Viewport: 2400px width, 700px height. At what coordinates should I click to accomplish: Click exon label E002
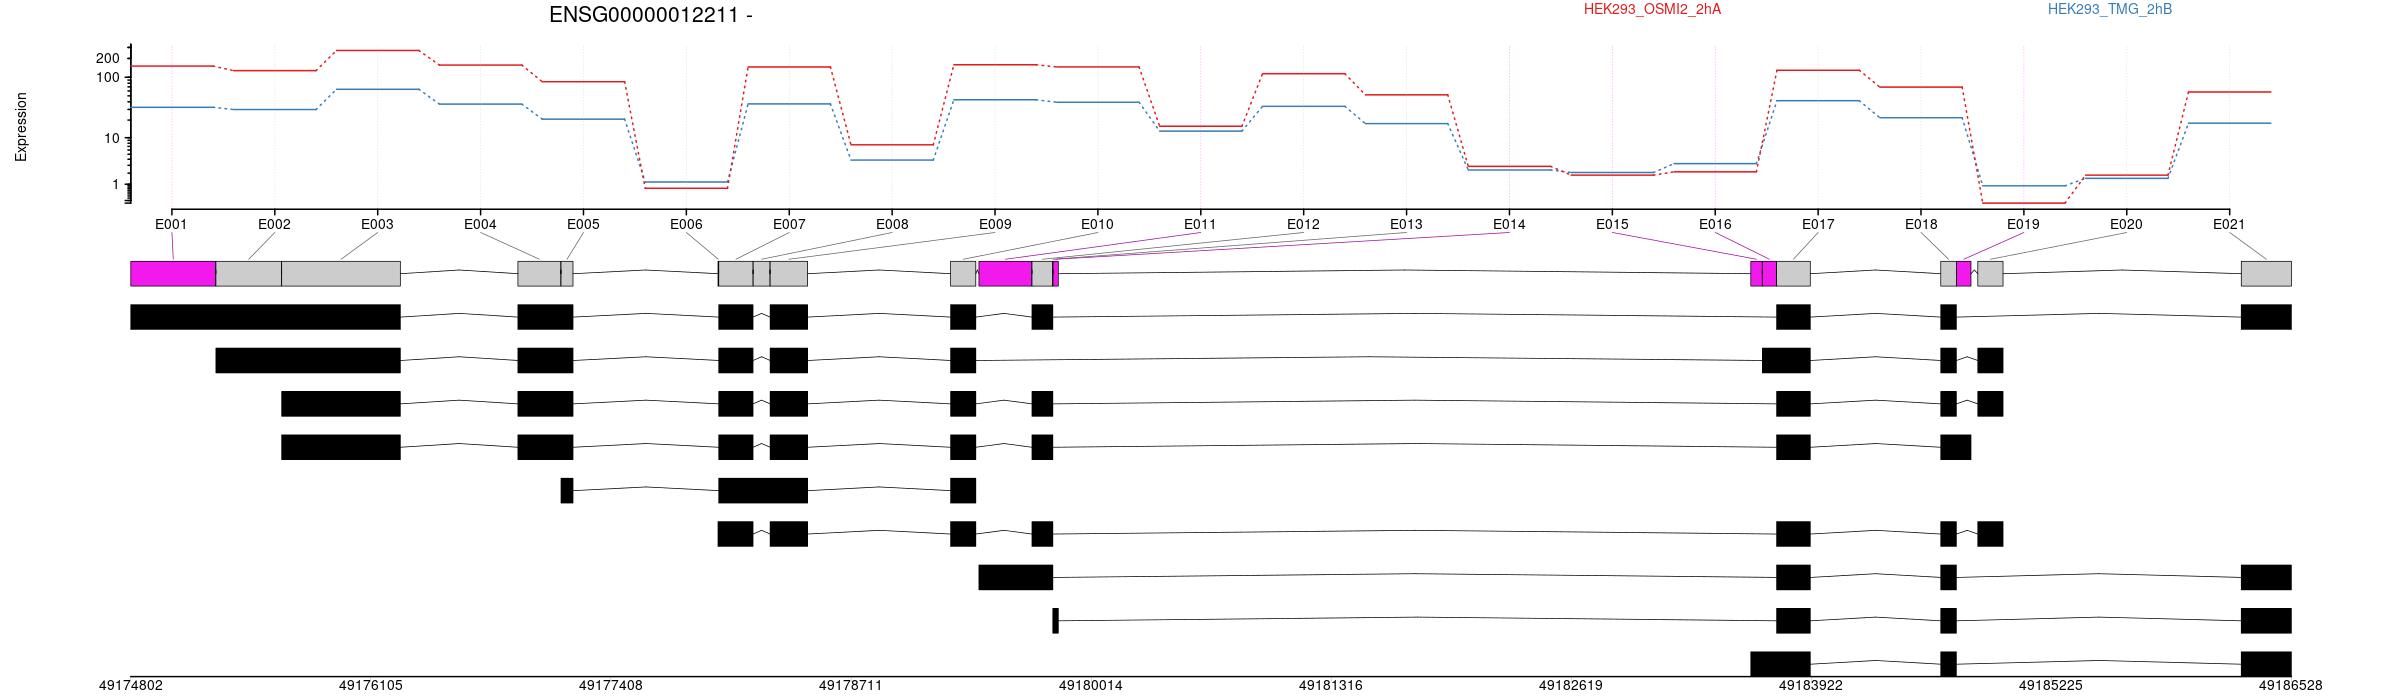click(x=274, y=224)
